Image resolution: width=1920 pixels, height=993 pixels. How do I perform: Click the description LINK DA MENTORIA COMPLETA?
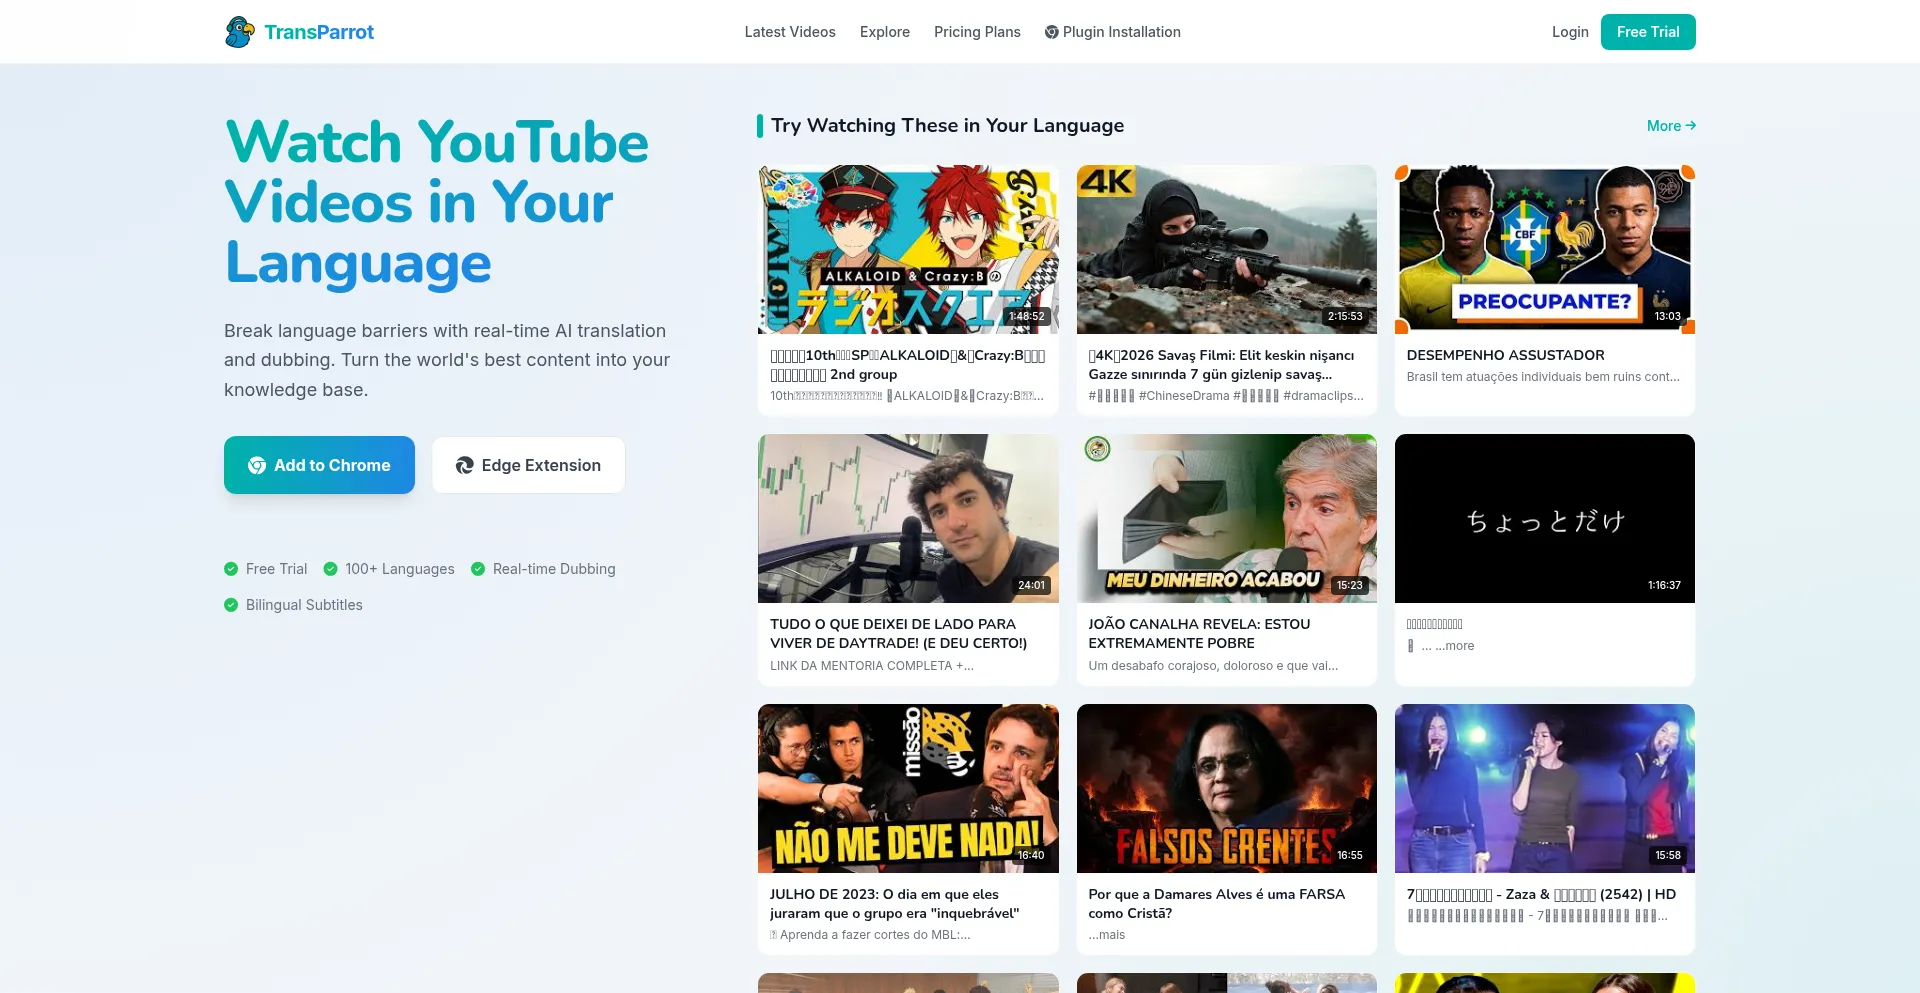tap(872, 666)
